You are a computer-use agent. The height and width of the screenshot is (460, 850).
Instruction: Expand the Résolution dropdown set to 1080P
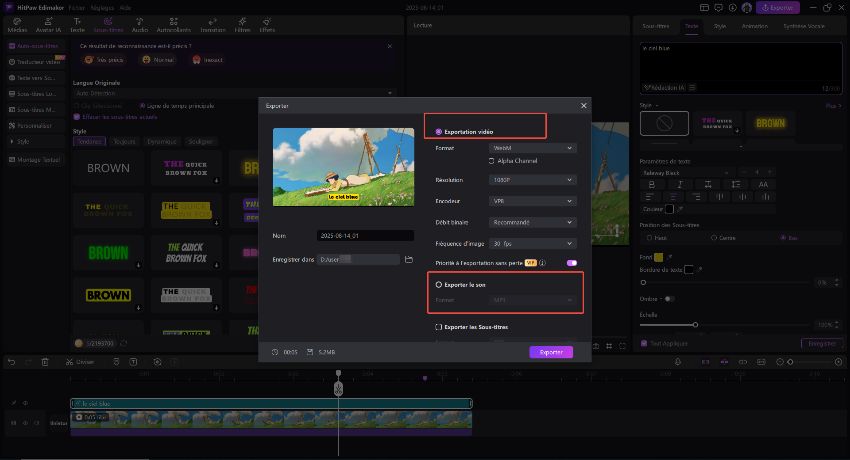point(532,180)
